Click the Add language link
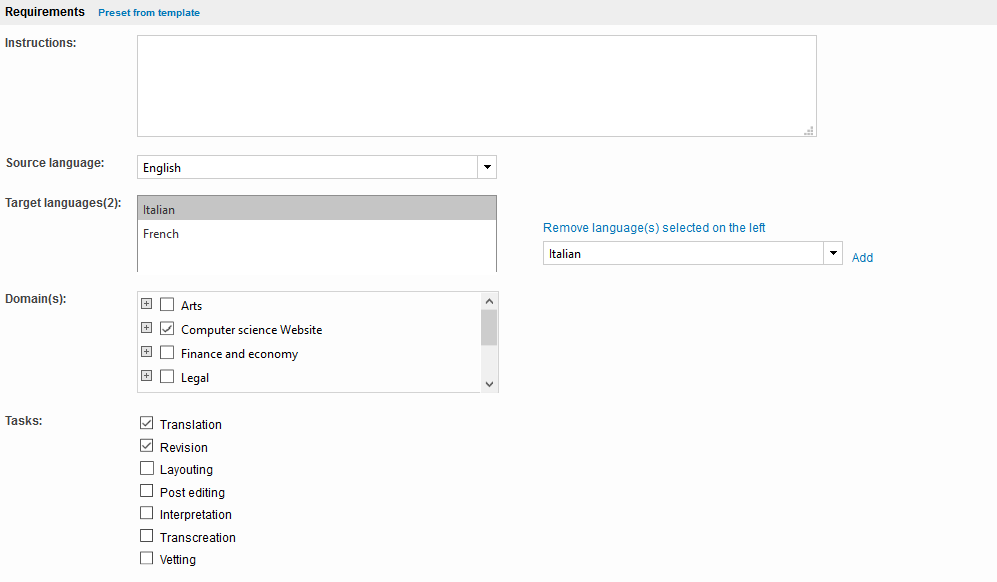Viewport: 997px width, 582px height. [x=862, y=258]
